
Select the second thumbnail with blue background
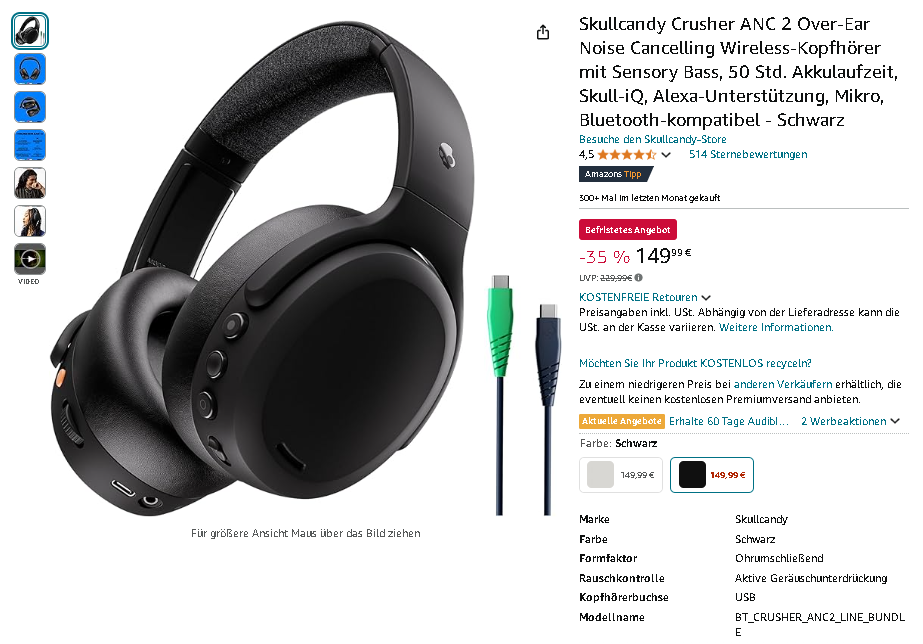click(29, 69)
